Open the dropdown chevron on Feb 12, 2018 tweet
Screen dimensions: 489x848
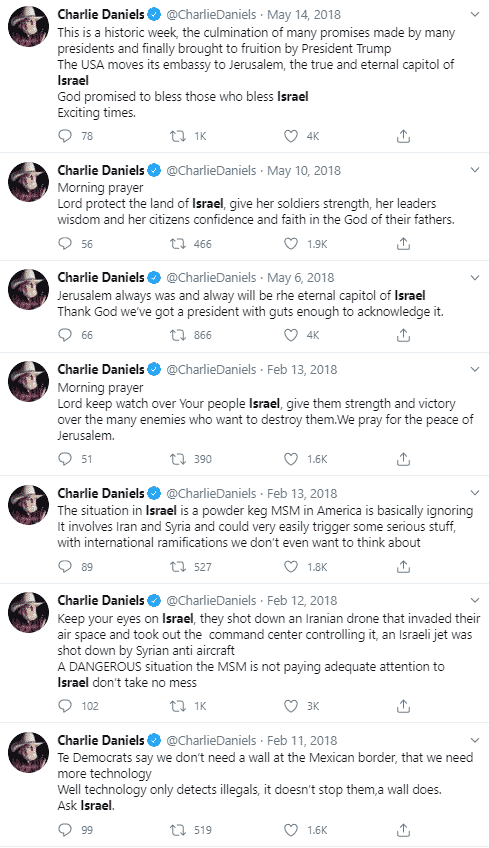[x=475, y=601]
